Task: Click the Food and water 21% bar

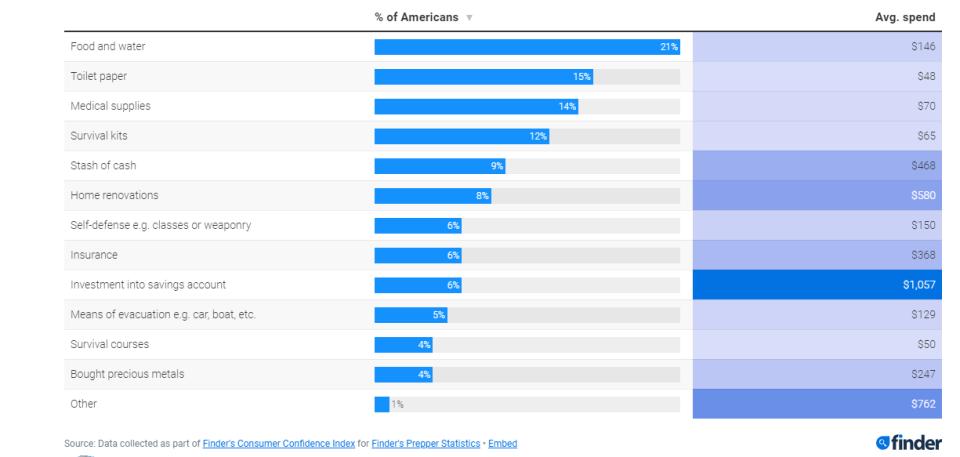Action: [527, 47]
